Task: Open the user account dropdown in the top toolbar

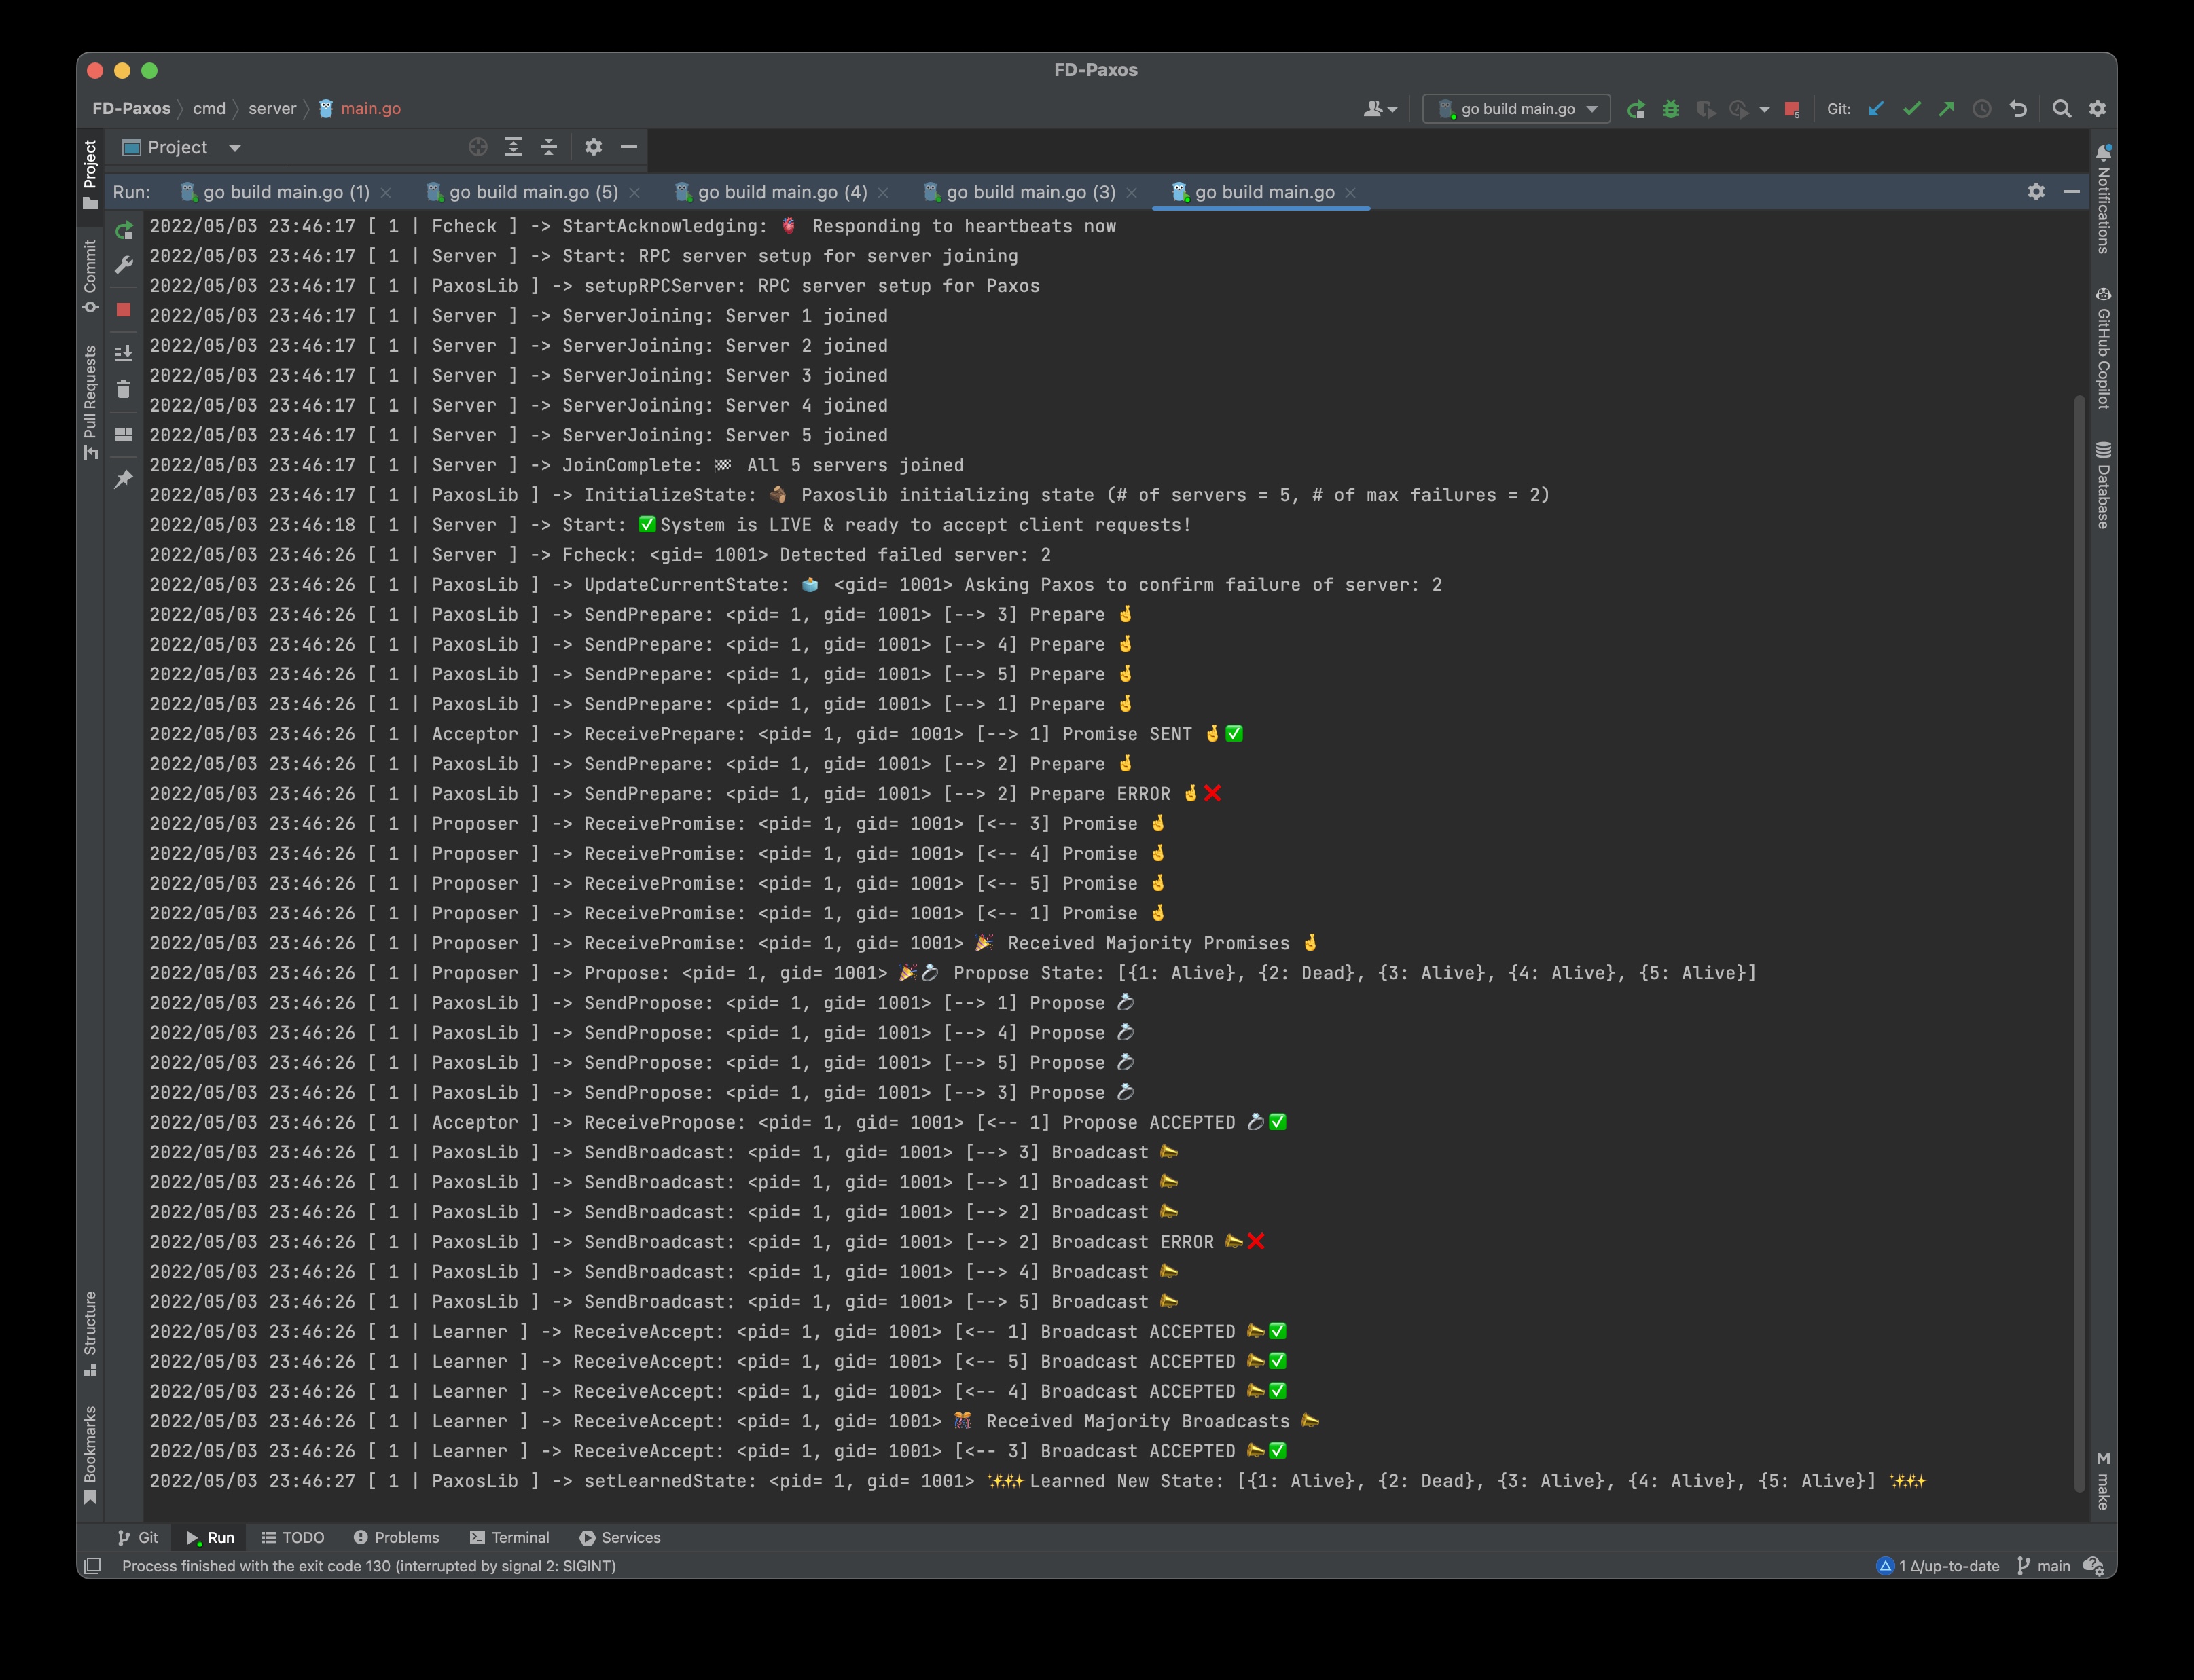Action: (x=1380, y=109)
